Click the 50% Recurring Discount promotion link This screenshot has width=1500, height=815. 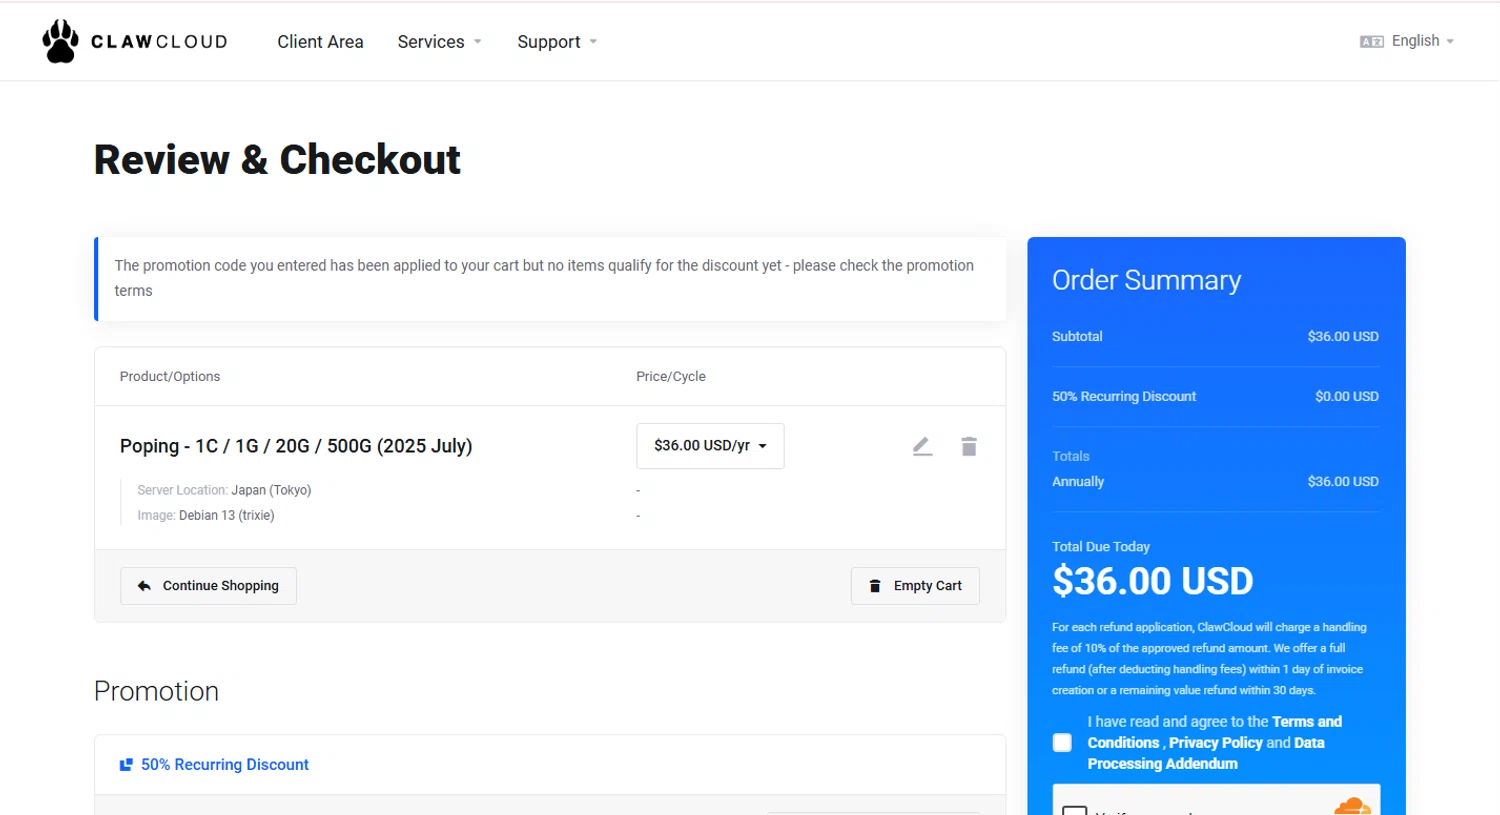[225, 765]
